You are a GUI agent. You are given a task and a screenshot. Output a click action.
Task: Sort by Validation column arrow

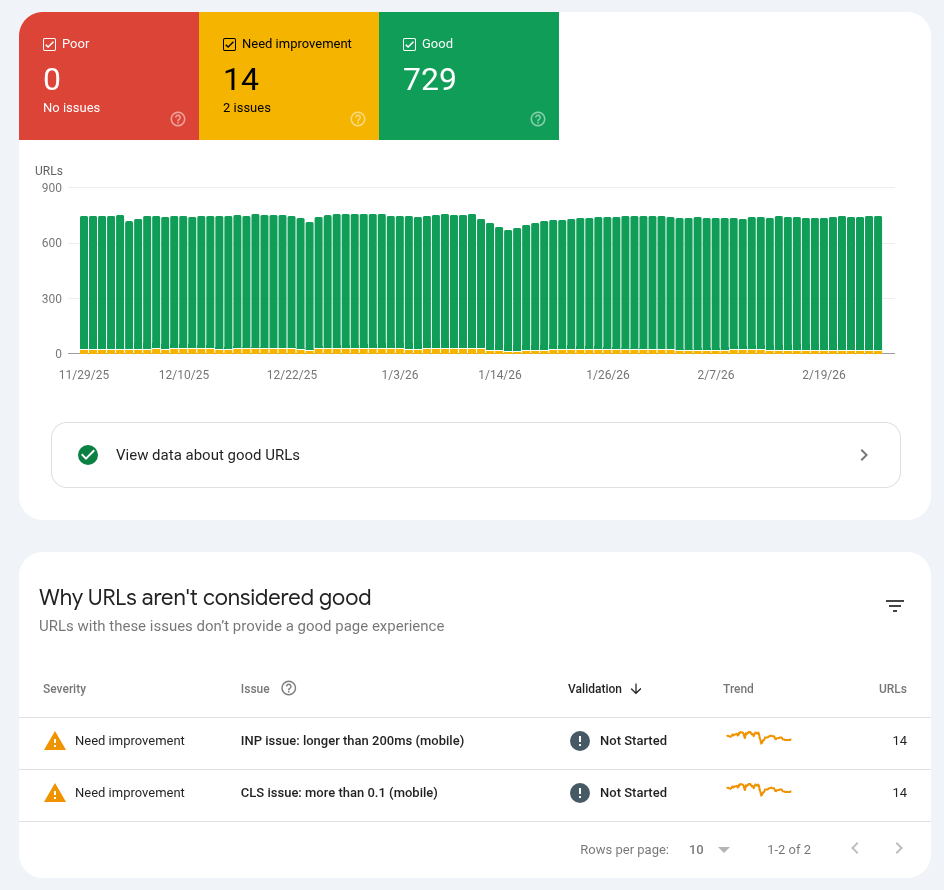(636, 689)
